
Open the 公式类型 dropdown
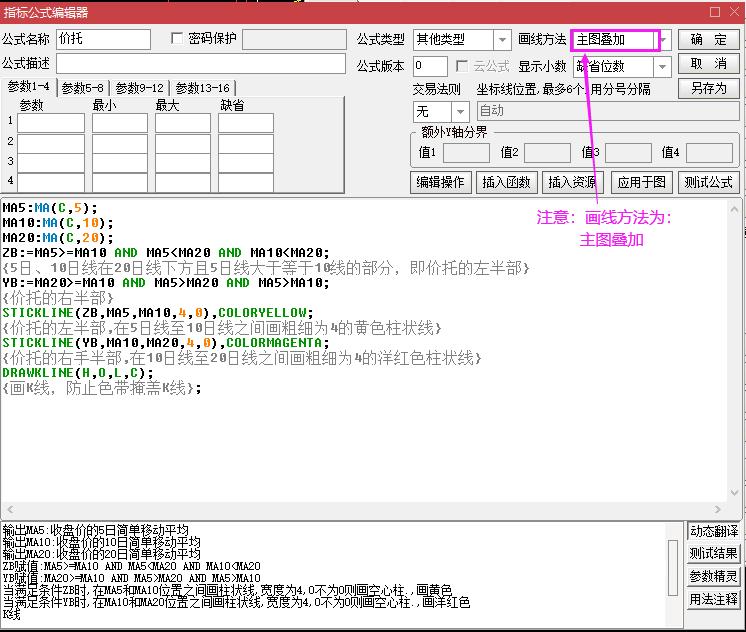(x=503, y=40)
